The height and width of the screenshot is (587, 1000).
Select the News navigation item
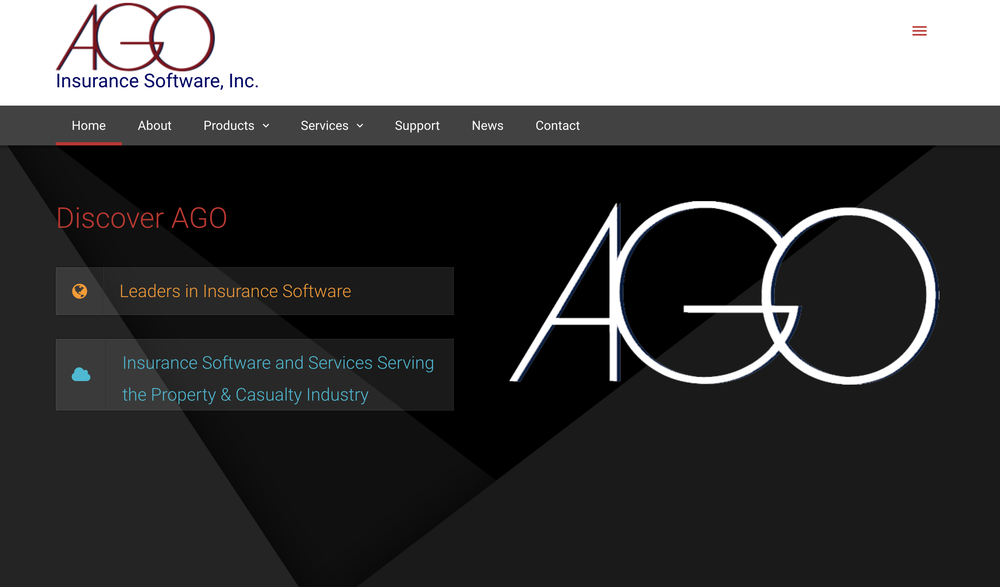pyautogui.click(x=487, y=125)
